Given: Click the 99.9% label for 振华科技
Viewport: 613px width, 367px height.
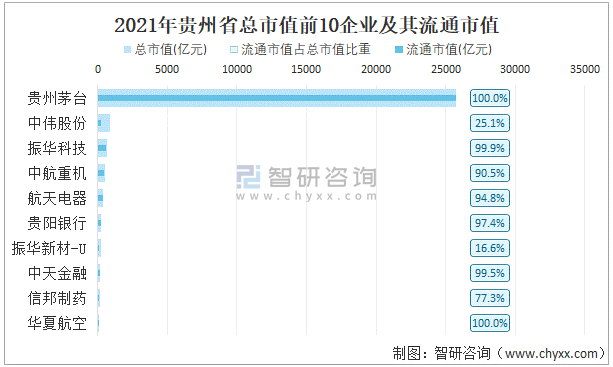Looking at the screenshot, I should (490, 148).
